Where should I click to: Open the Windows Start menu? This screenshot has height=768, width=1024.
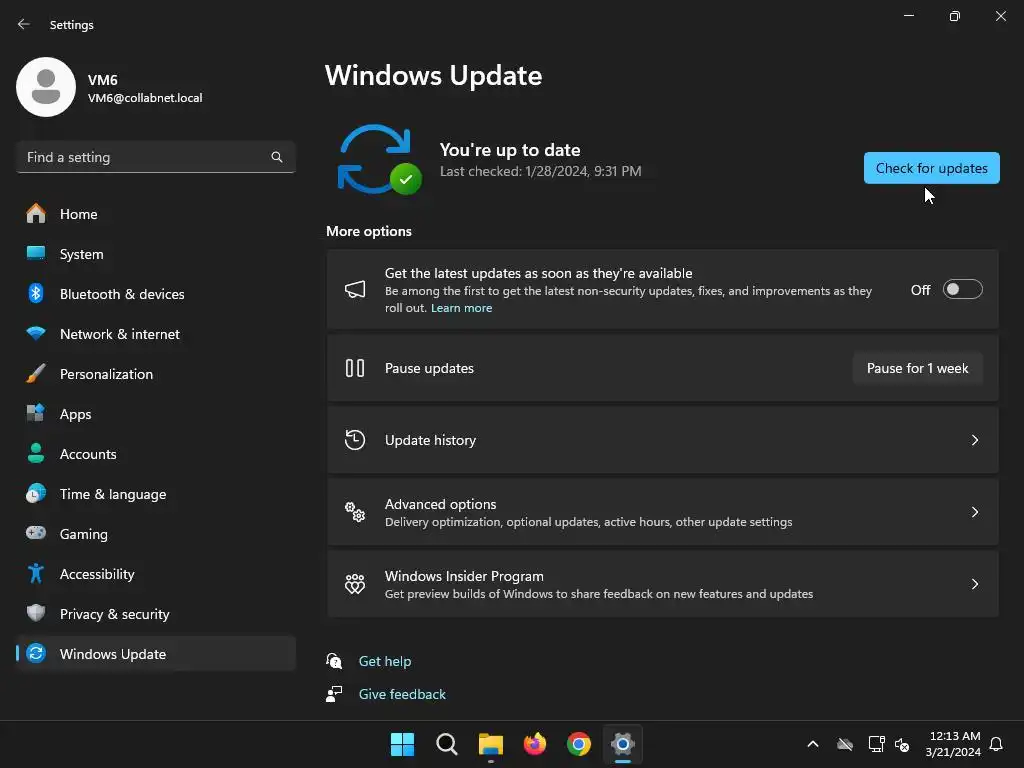[402, 744]
